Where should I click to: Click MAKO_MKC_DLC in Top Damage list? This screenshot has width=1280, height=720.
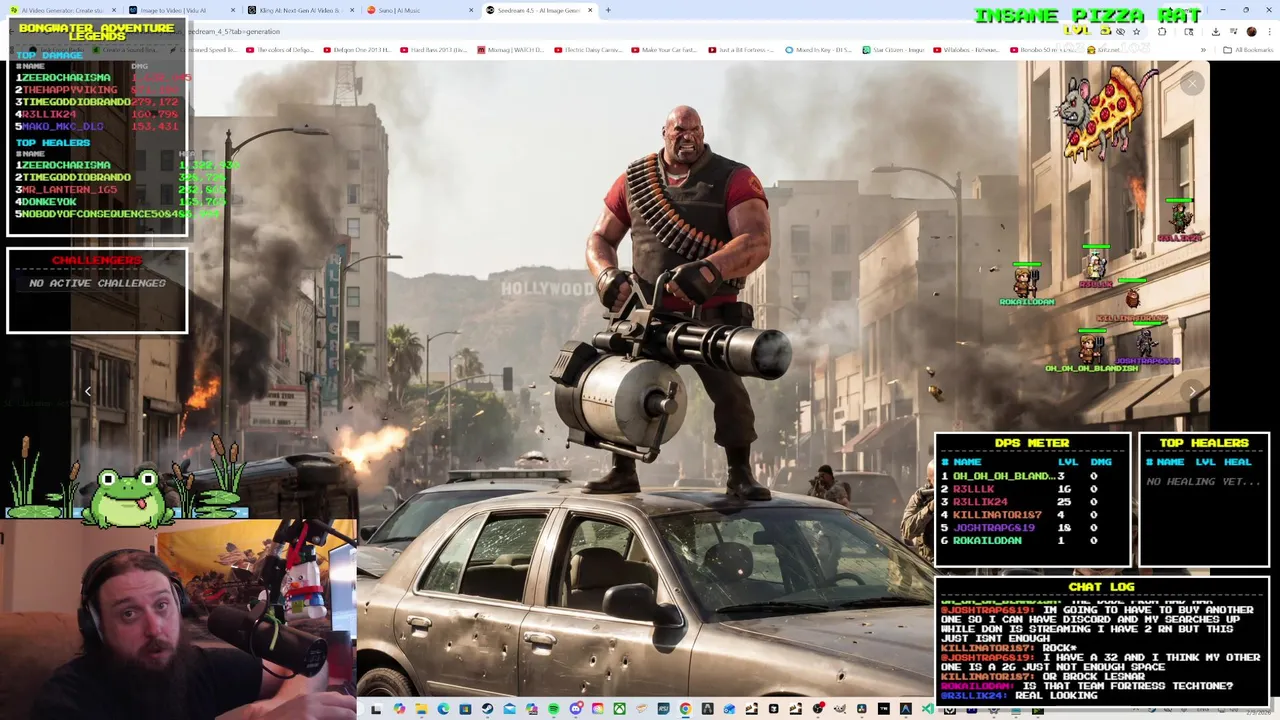(x=63, y=127)
